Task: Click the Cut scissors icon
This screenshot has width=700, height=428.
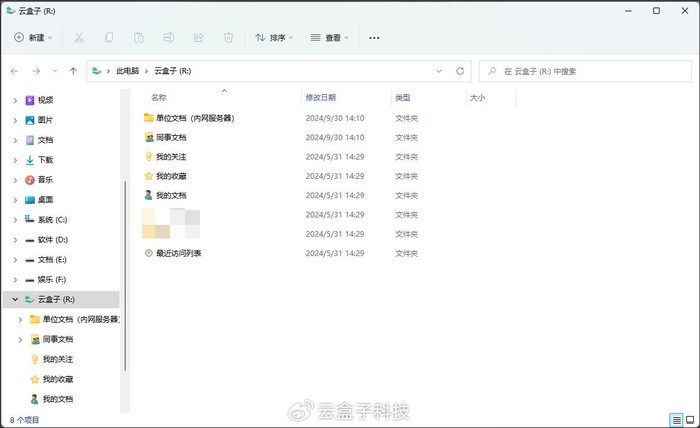Action: (79, 37)
